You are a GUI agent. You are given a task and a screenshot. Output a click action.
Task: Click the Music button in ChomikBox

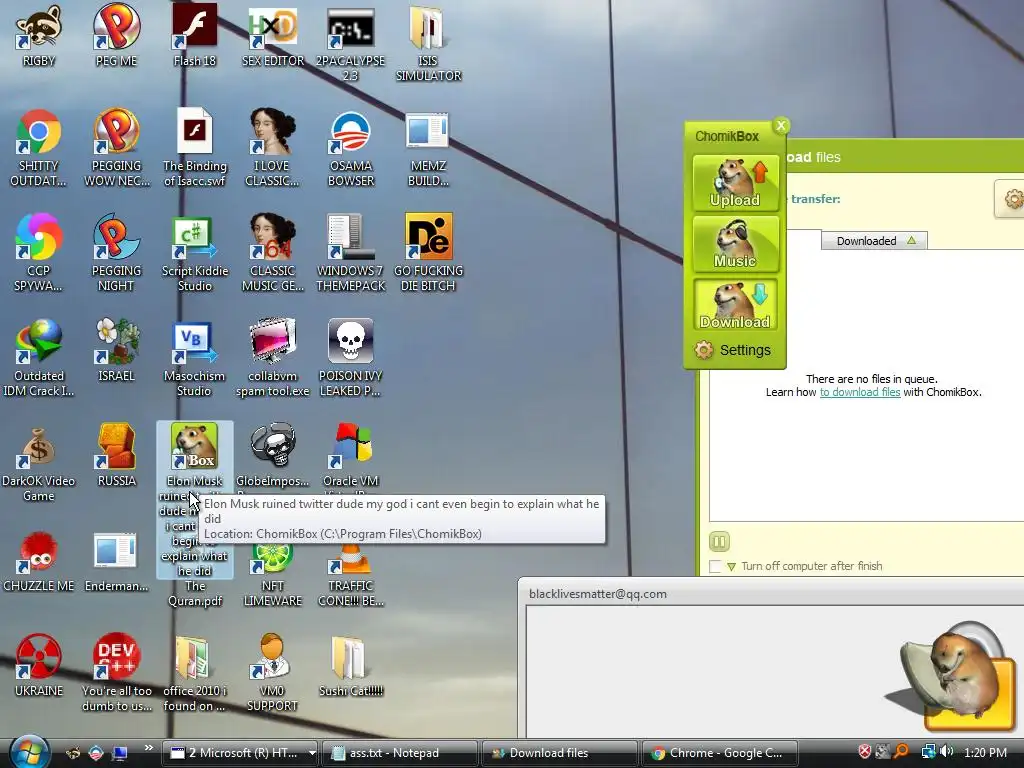point(735,244)
